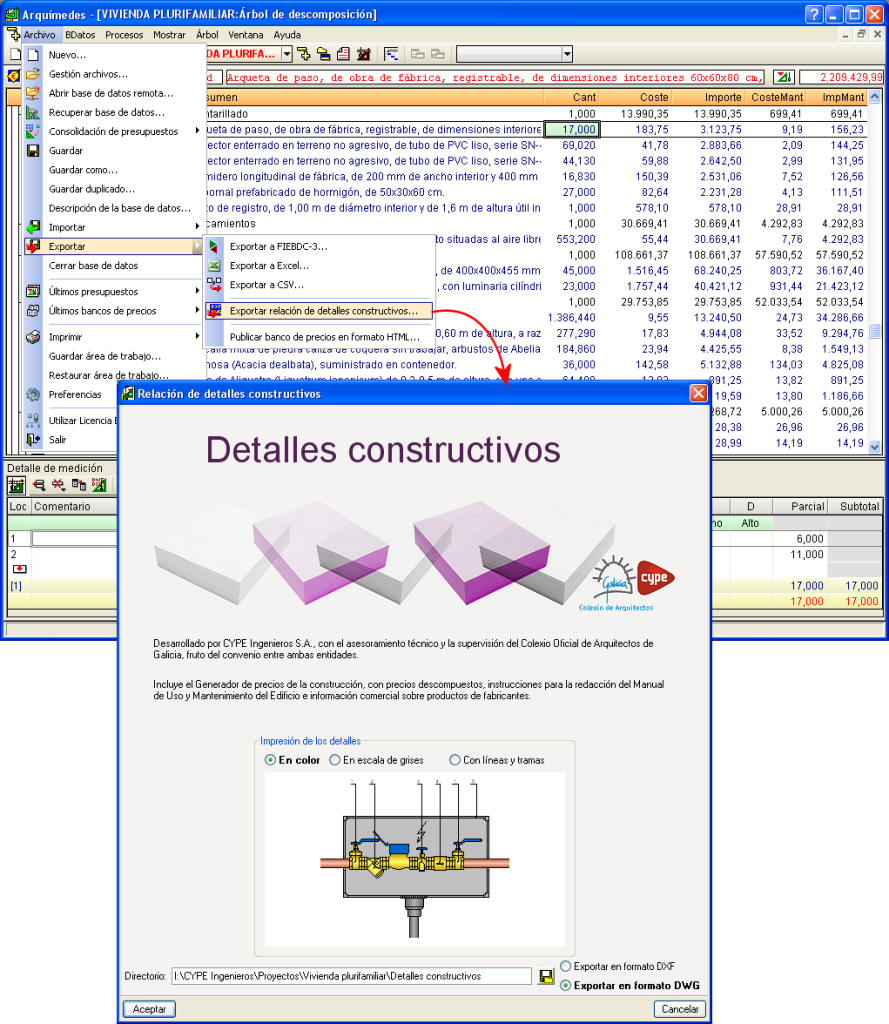The height and width of the screenshot is (1024, 889).
Task: Click the Ventana menu
Action: coord(246,35)
